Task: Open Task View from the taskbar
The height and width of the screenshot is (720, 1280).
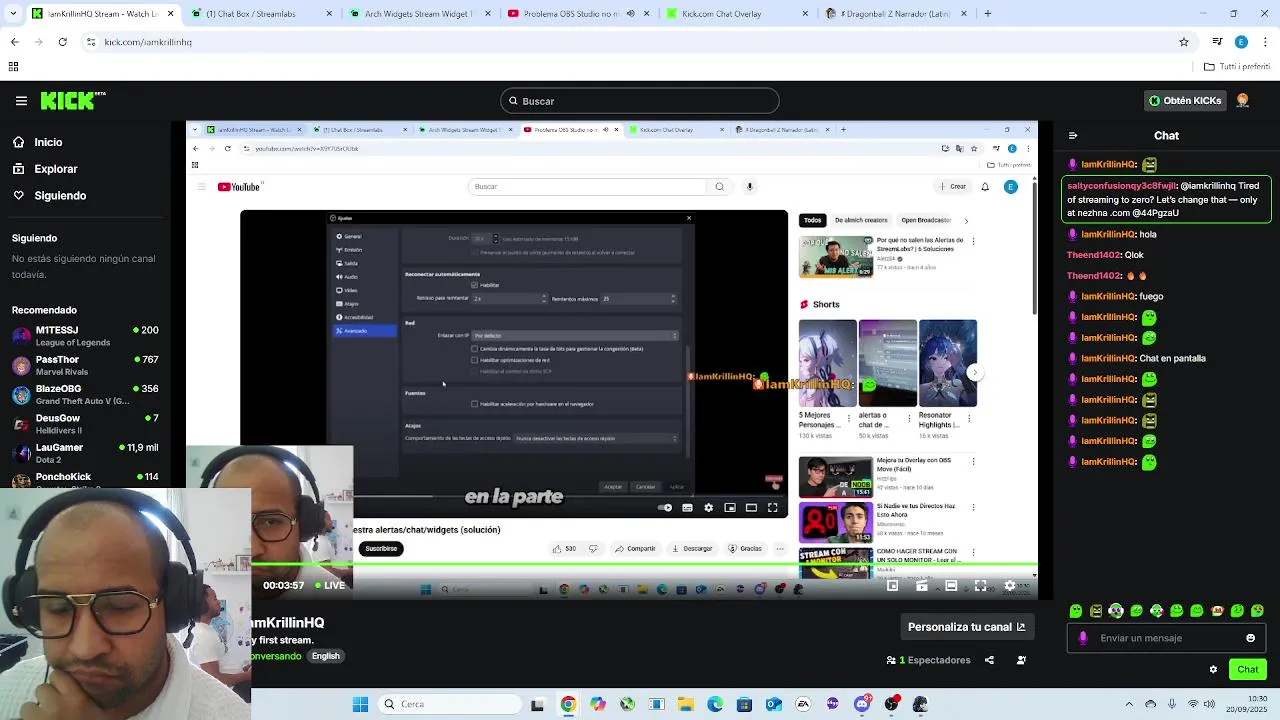Action: click(537, 704)
